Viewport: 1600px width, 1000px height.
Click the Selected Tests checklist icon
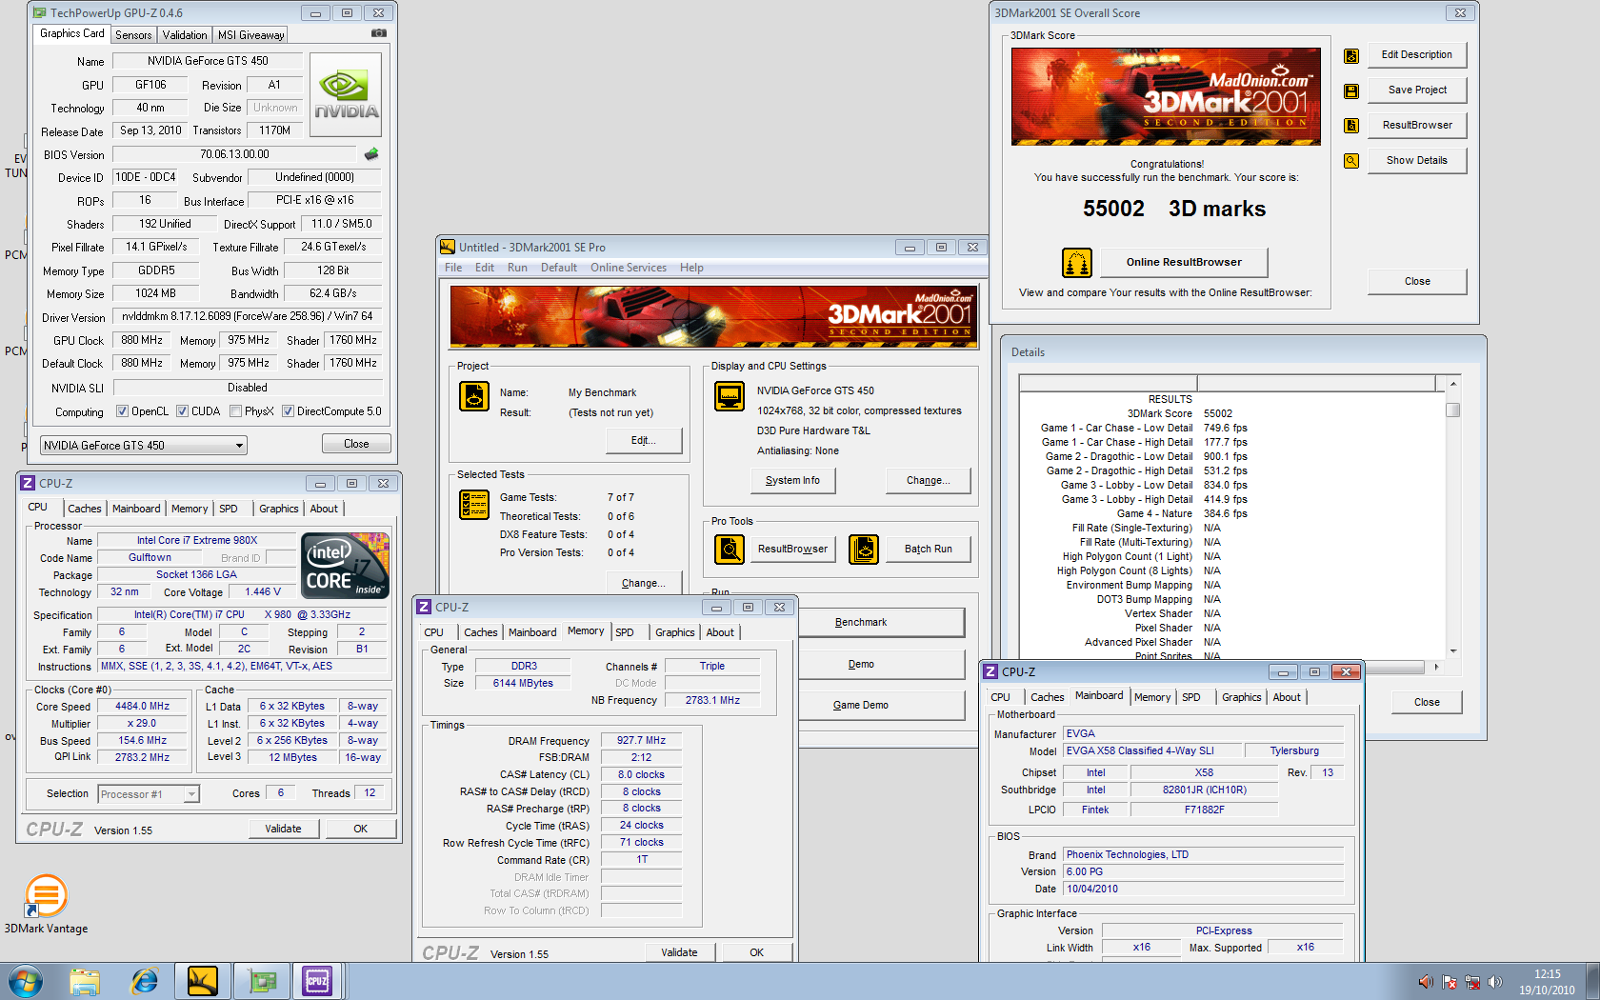tap(474, 505)
